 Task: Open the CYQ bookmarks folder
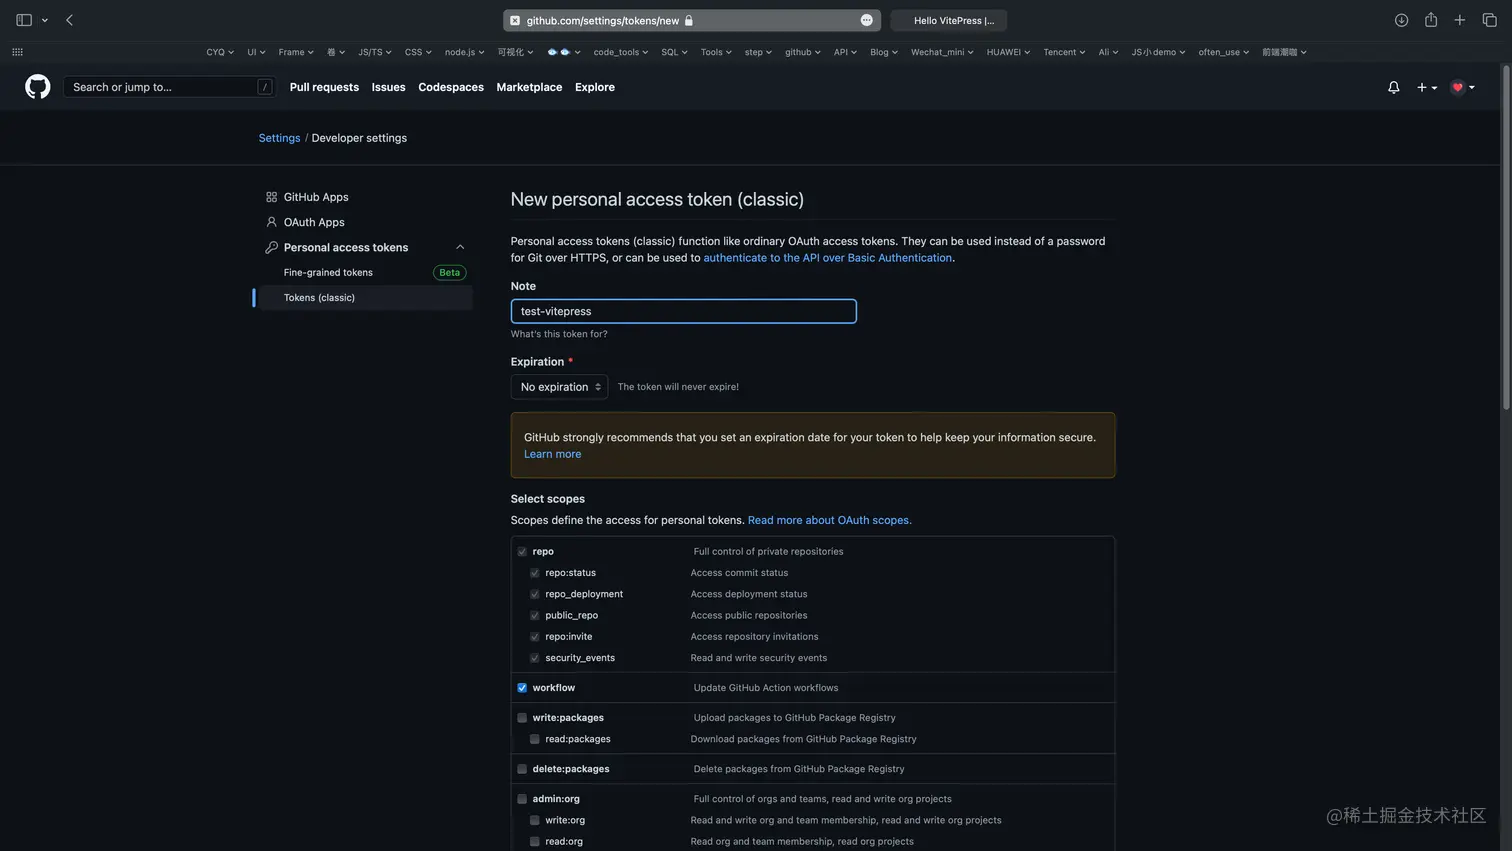click(x=220, y=52)
